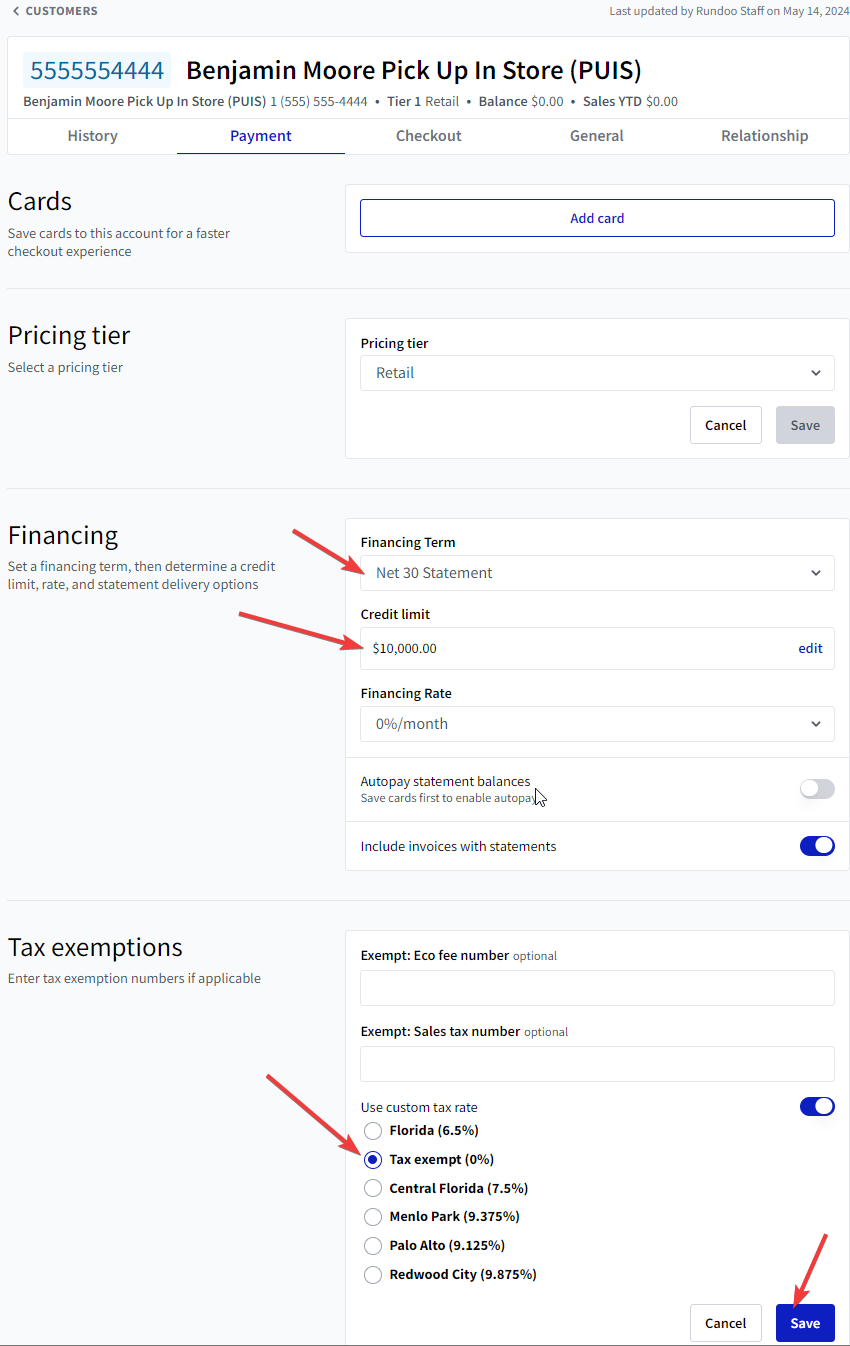
Task: Click the $10,000.00 credit limit field
Action: tap(597, 648)
